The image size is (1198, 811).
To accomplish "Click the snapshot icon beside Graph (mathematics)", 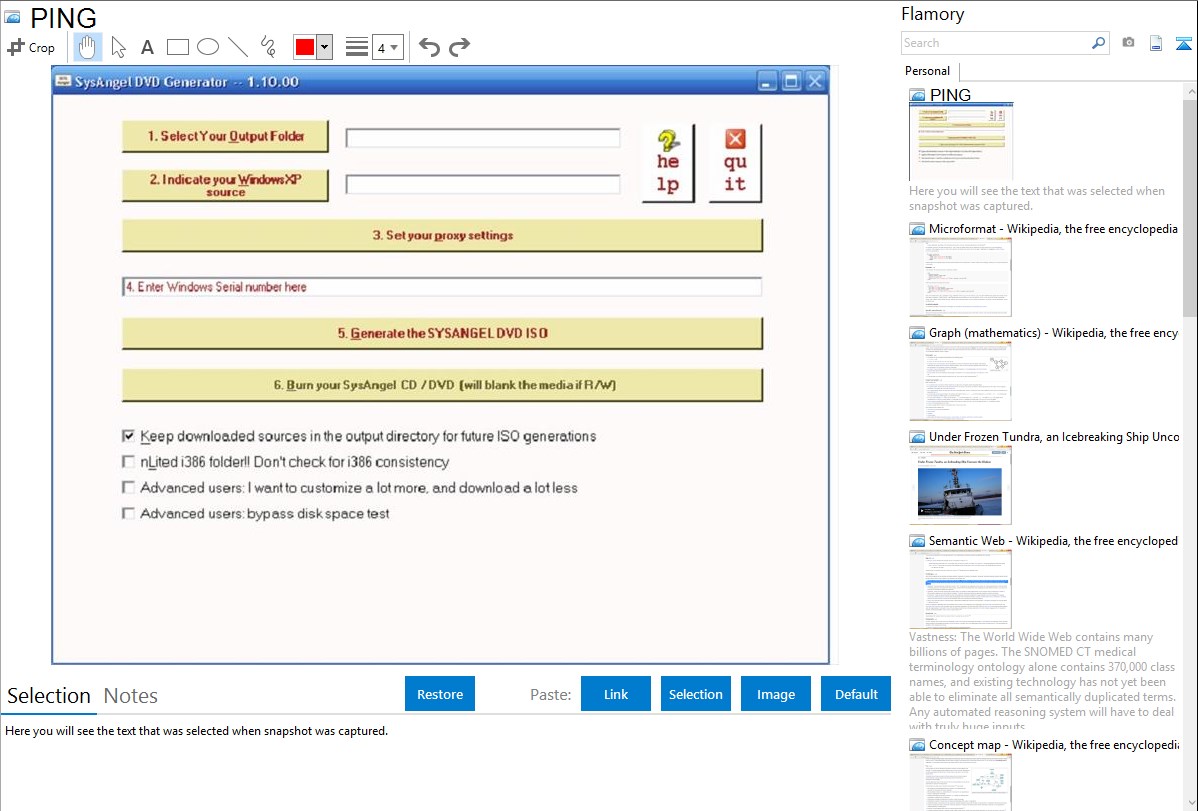I will coord(918,333).
